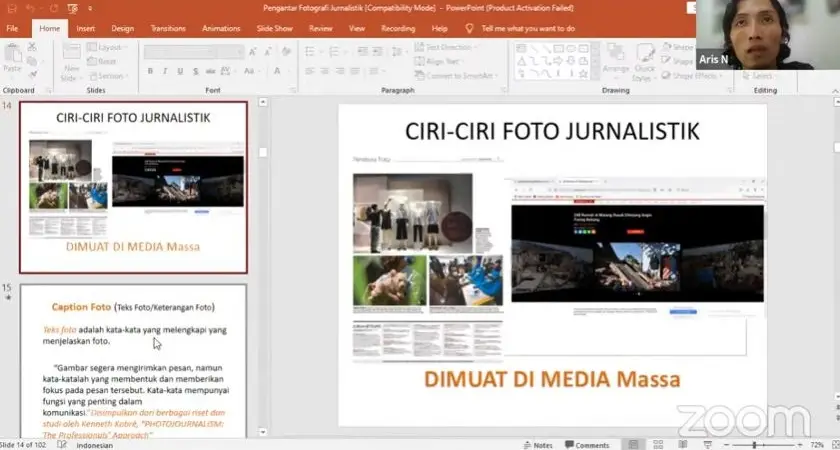Click Convert to SmartArt button
Viewport: 840px width, 450px height.
457,76
